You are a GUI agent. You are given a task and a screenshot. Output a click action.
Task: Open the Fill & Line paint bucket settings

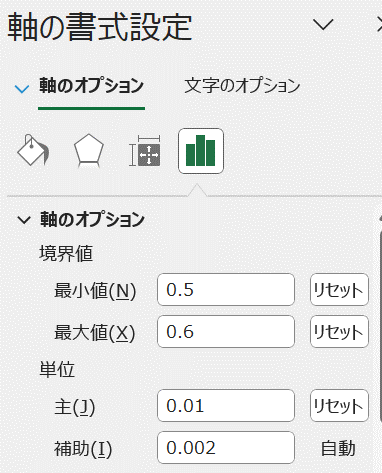[33, 151]
